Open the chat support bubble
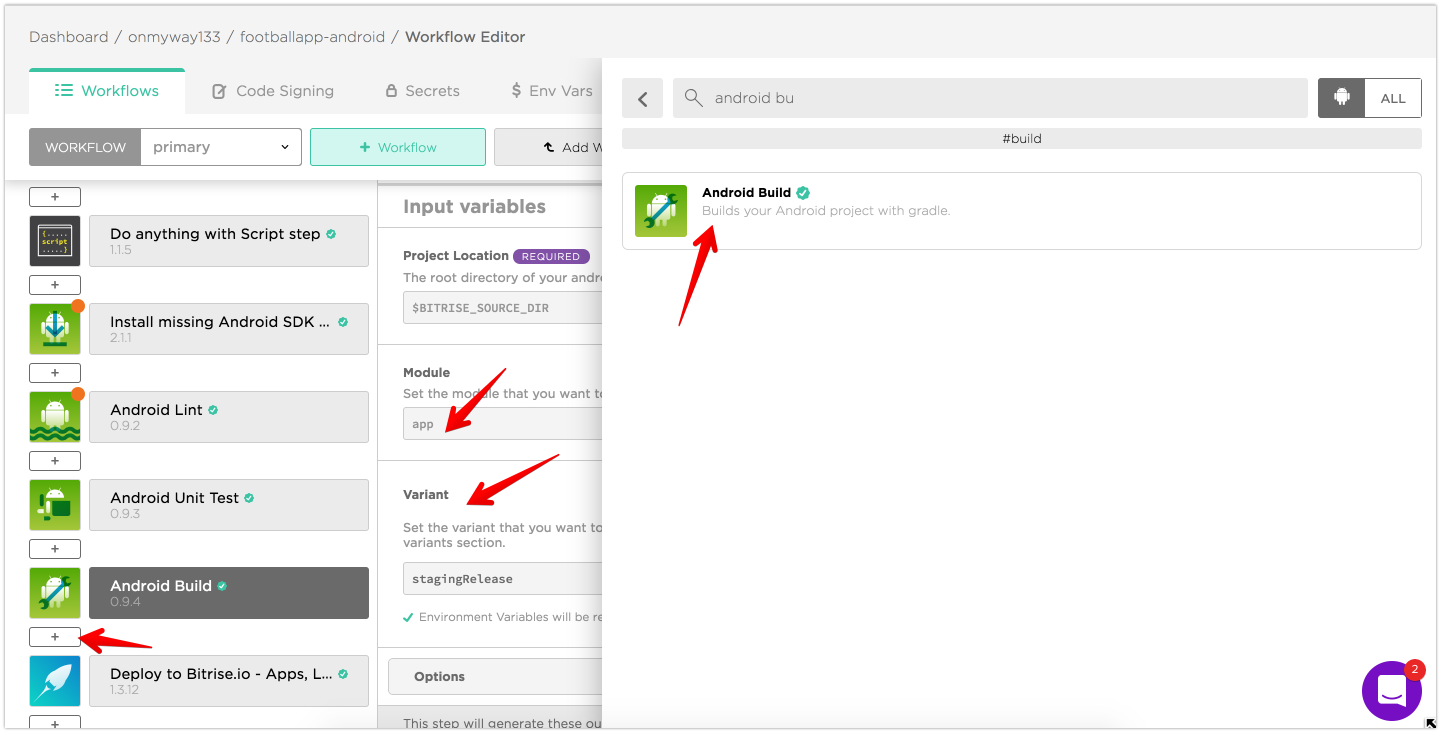This screenshot has height=733, width=1441. (1391, 690)
